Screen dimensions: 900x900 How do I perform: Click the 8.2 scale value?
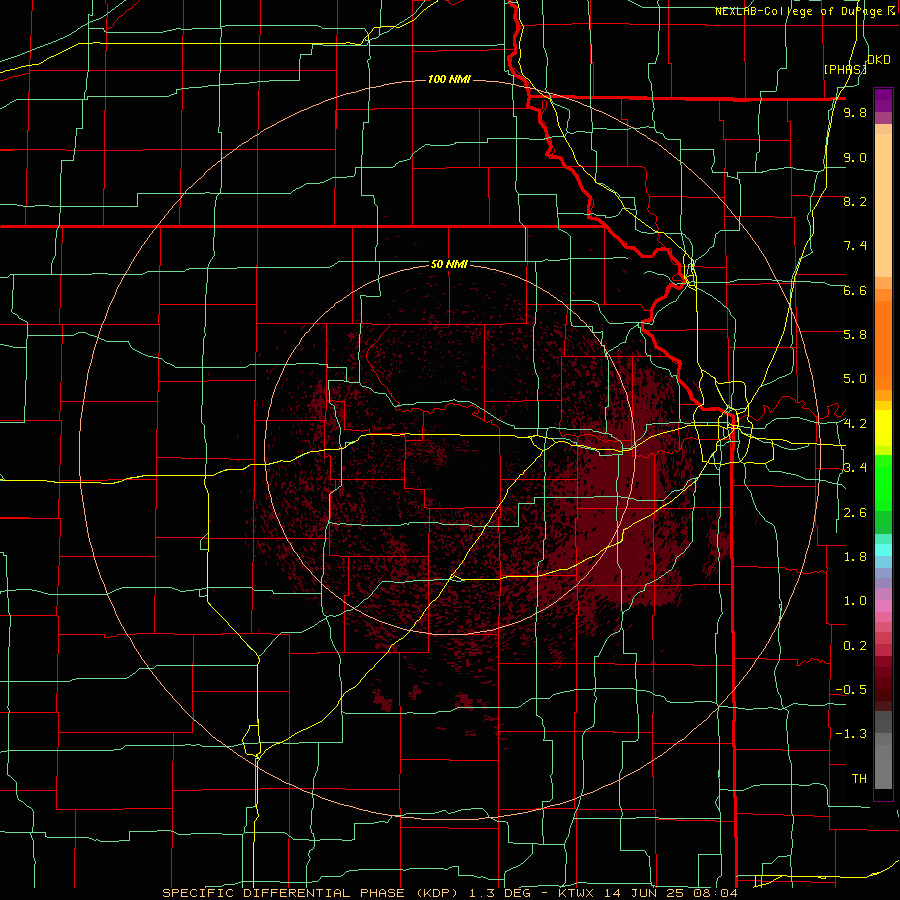click(x=855, y=201)
